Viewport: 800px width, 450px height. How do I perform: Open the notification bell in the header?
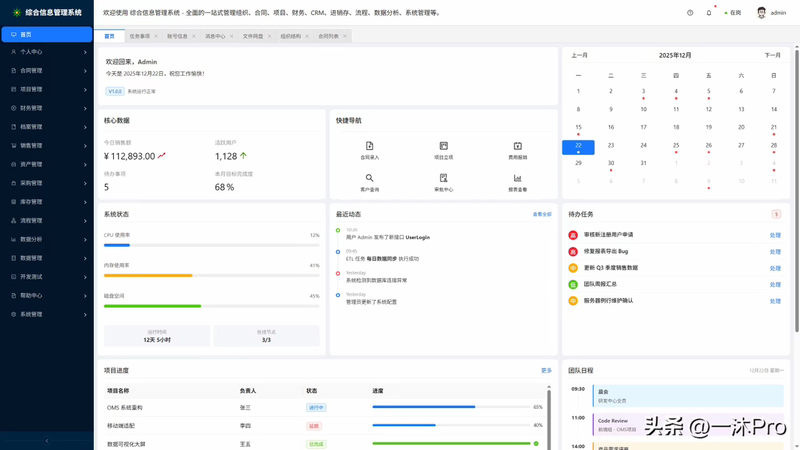click(x=709, y=13)
